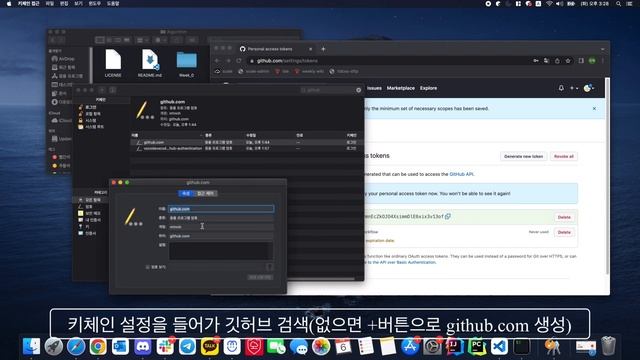Open KakaoTalk from the Dock
The image size is (640, 360).
[x=209, y=347]
